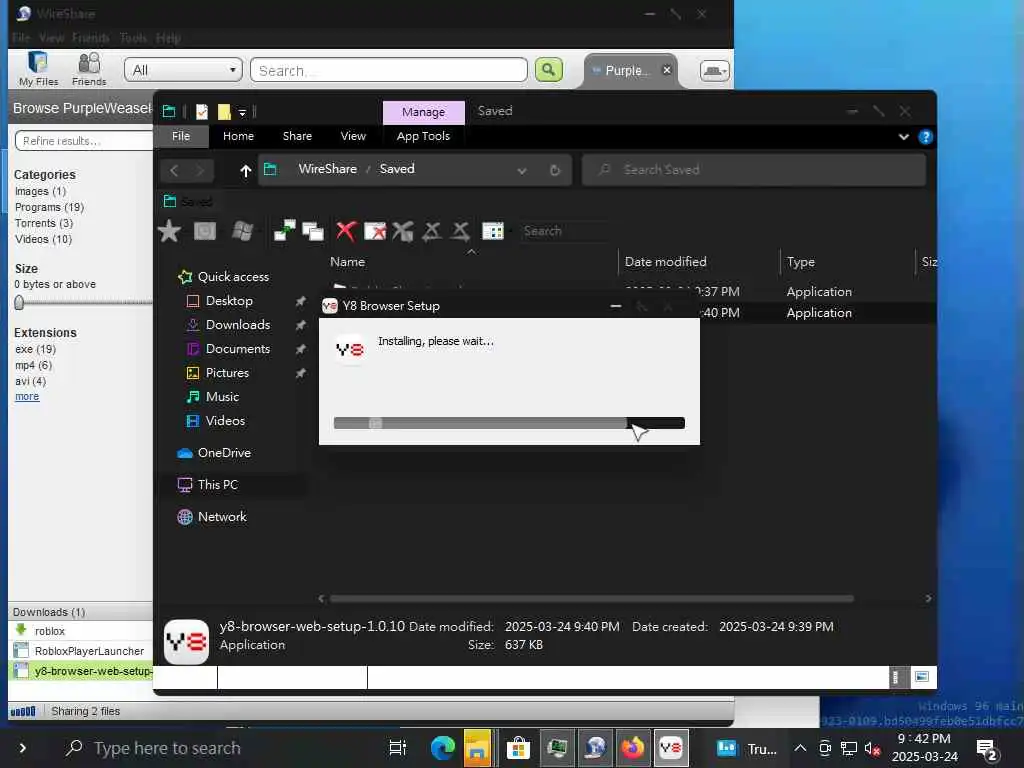This screenshot has width=1024, height=768.
Task: Select y8-browser-web-setup download entry
Action: (82, 671)
